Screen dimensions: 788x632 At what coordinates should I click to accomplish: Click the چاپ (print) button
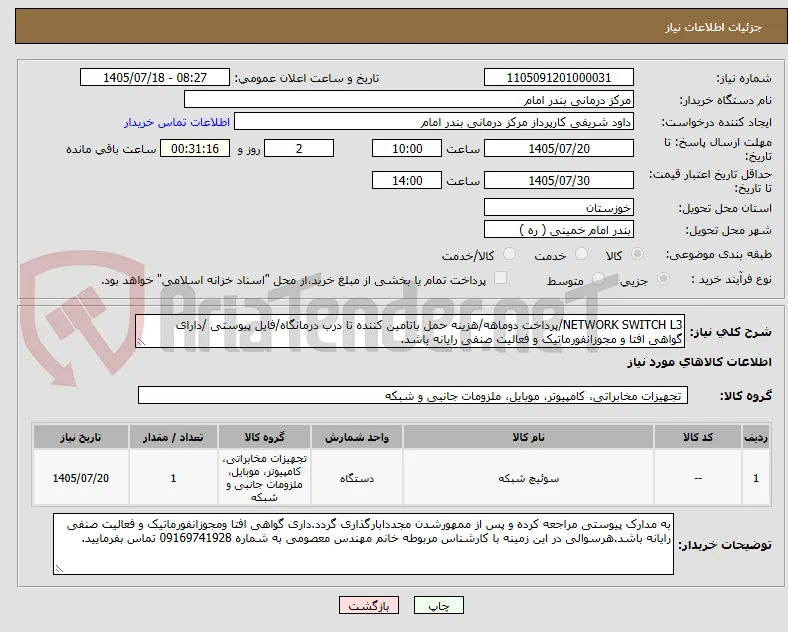pyautogui.click(x=438, y=605)
